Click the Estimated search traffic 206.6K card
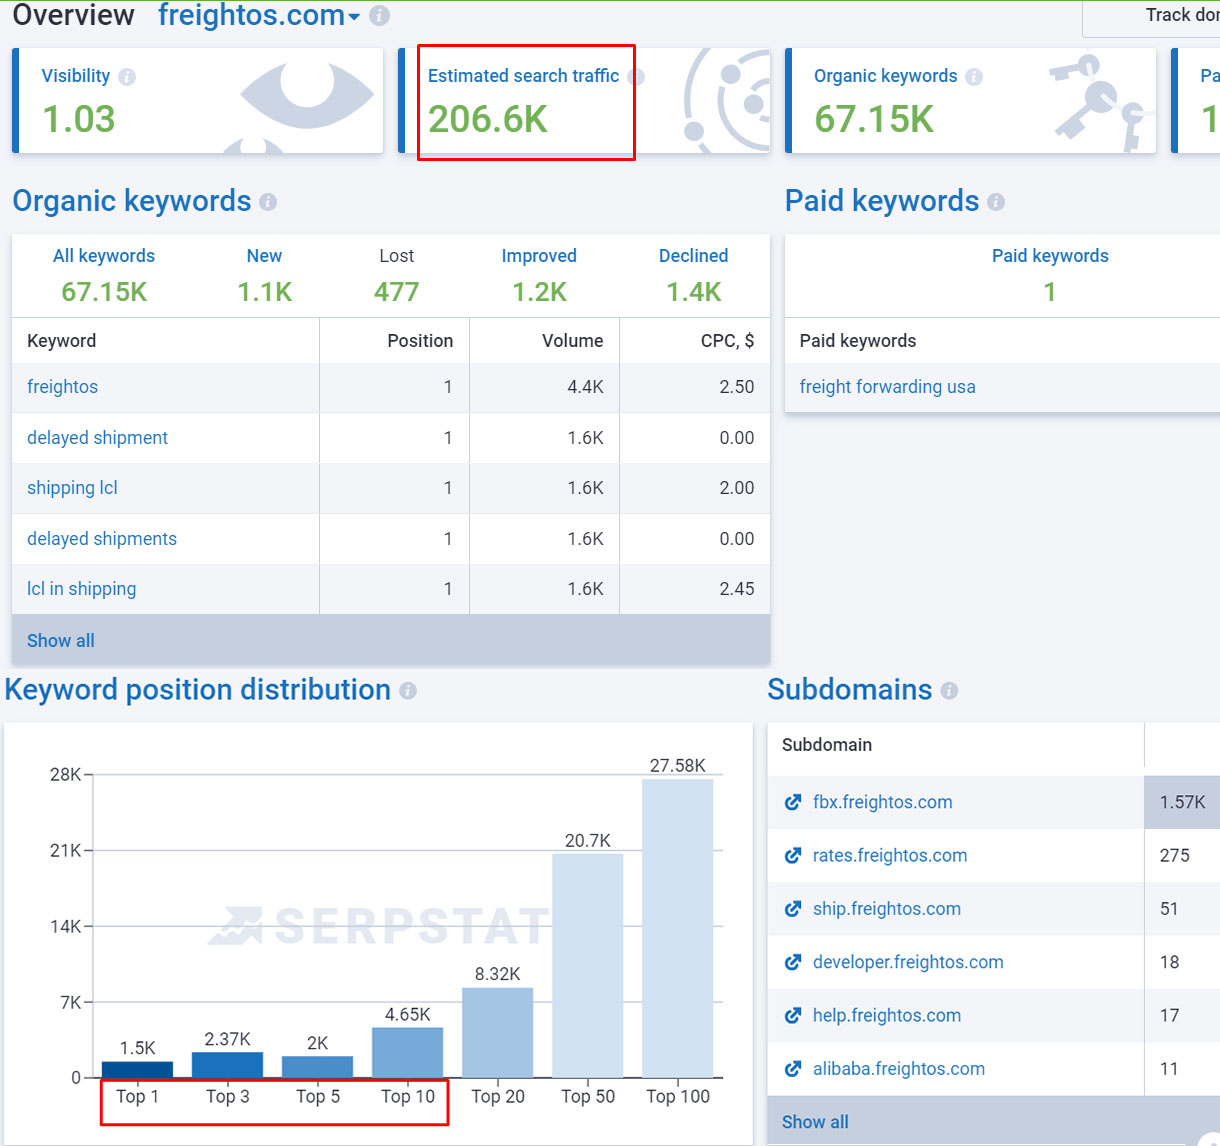 coord(584,101)
